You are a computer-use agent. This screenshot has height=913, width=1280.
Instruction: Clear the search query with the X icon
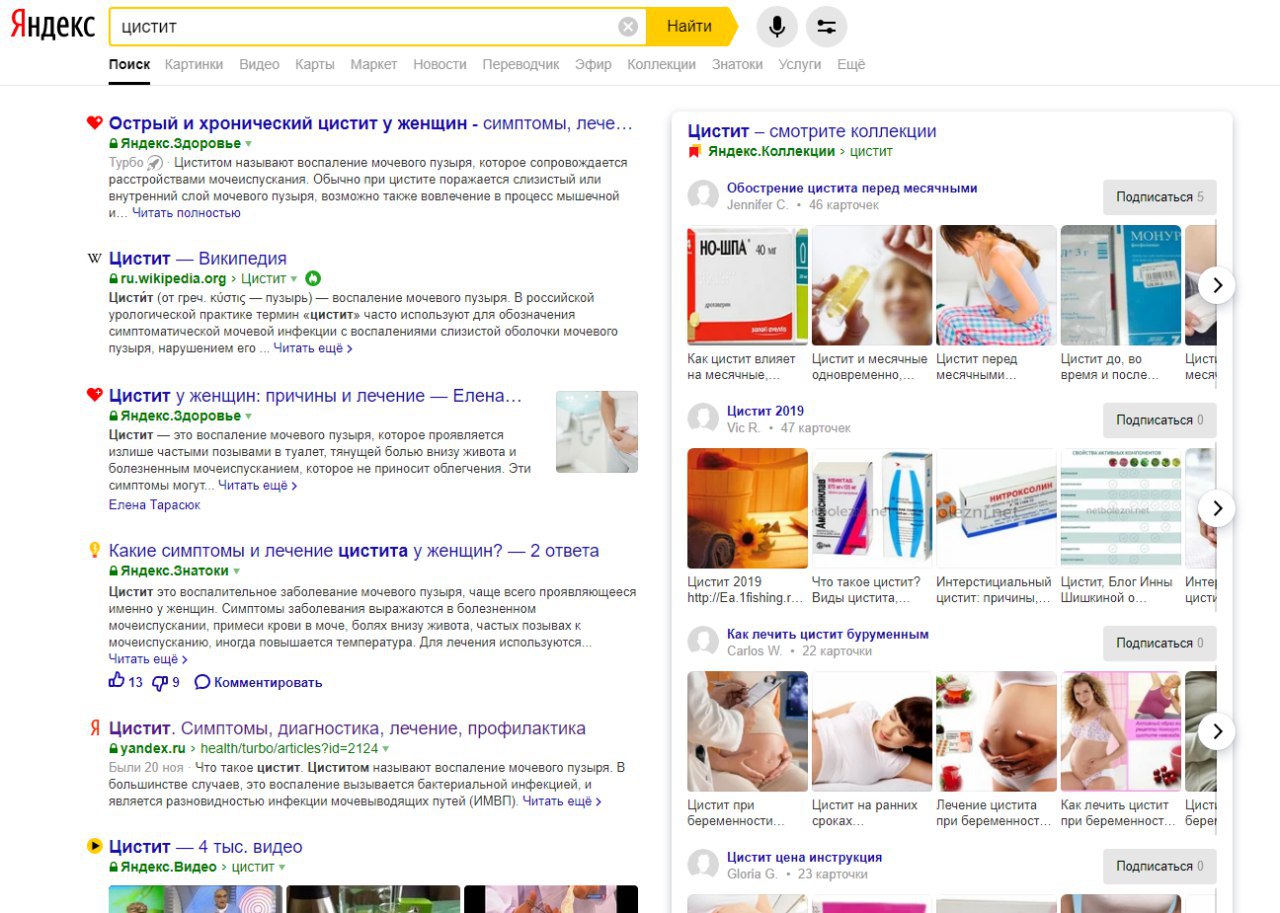[628, 27]
